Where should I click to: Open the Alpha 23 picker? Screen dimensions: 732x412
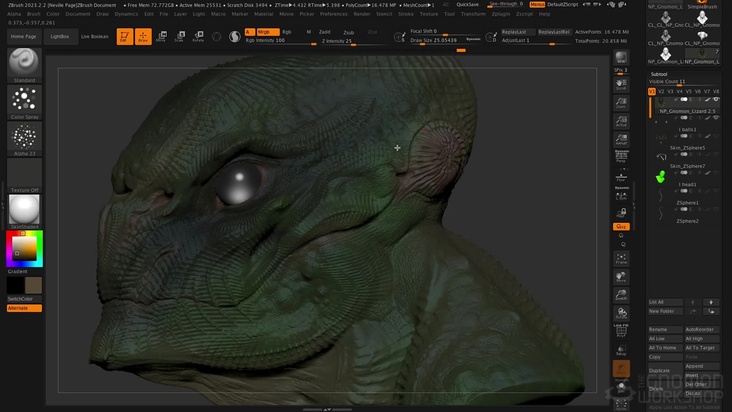[24, 139]
